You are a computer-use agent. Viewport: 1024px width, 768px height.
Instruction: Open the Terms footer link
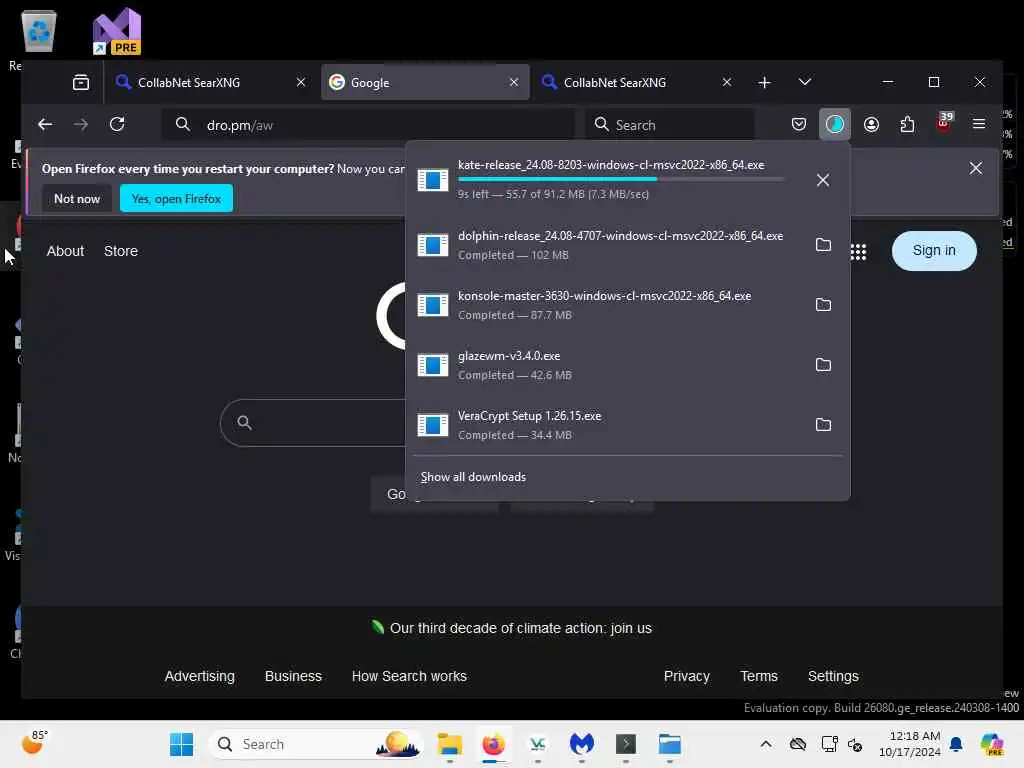(x=759, y=677)
